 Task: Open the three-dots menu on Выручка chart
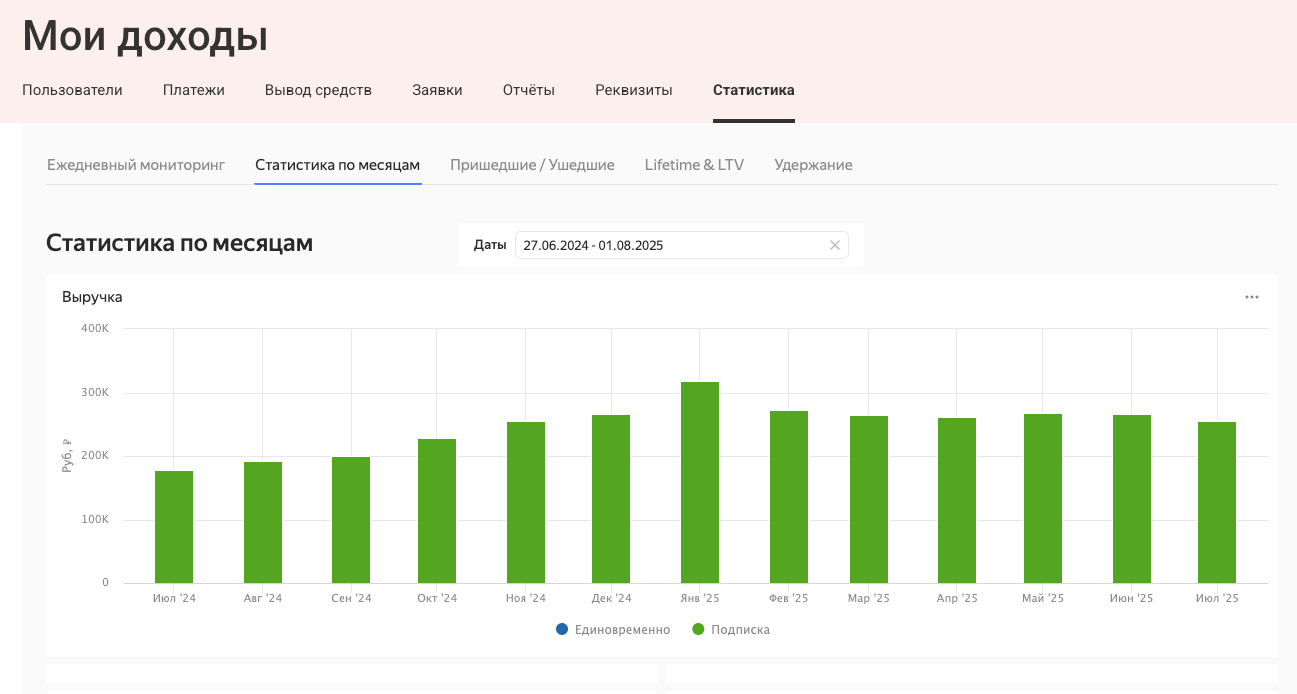pos(1251,297)
